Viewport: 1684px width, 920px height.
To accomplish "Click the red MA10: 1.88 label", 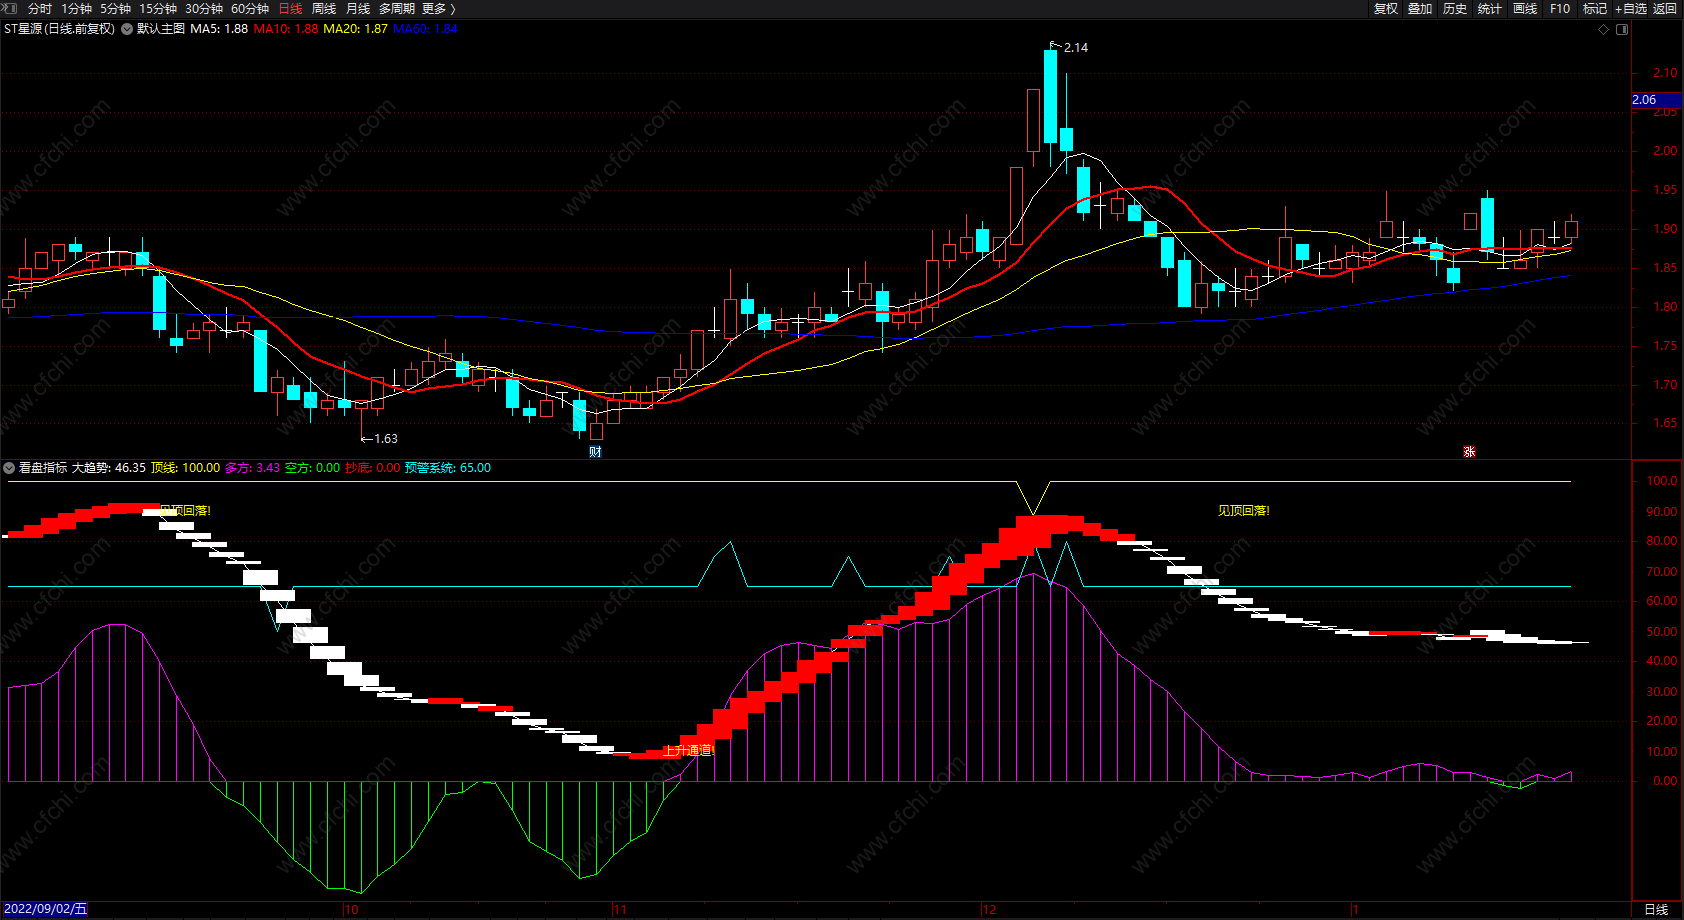I will tap(286, 29).
